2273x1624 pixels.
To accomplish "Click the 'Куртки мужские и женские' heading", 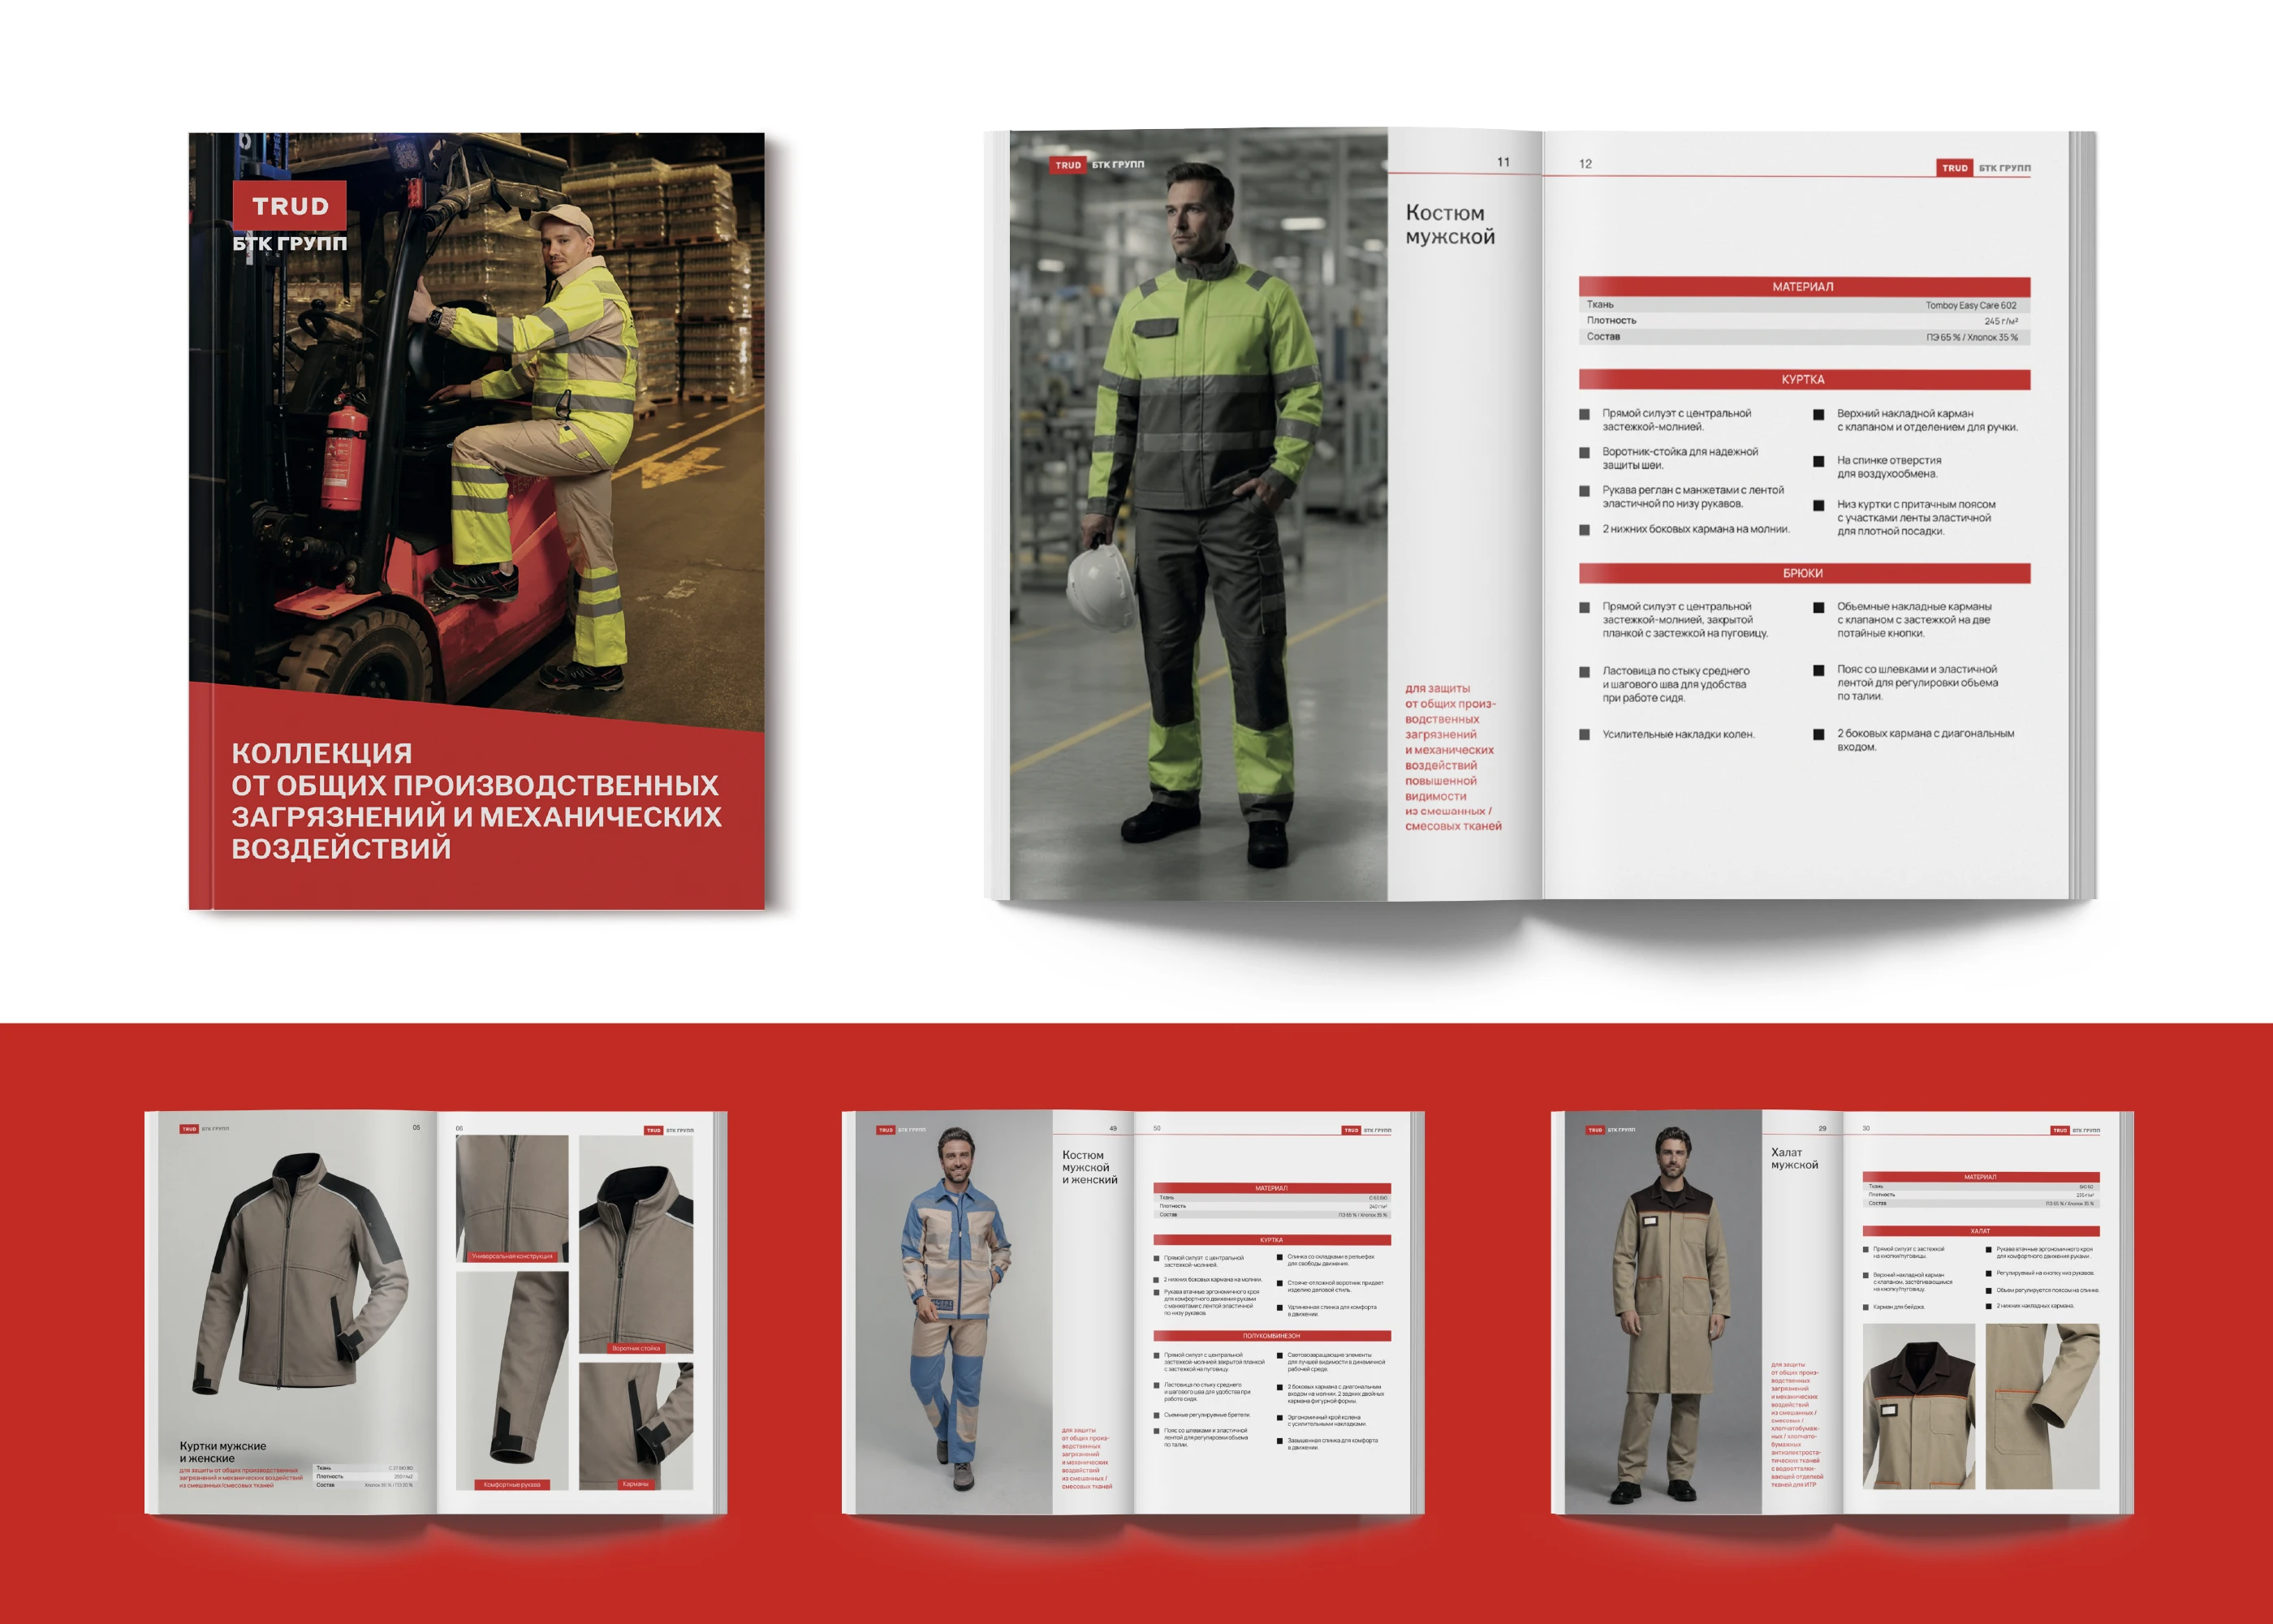I will [223, 1452].
